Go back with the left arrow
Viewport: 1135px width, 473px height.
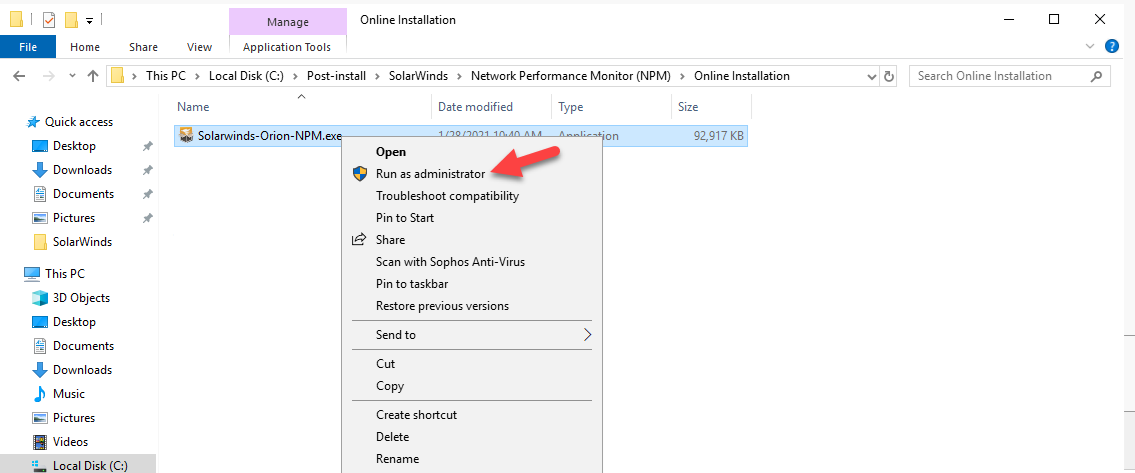20,75
